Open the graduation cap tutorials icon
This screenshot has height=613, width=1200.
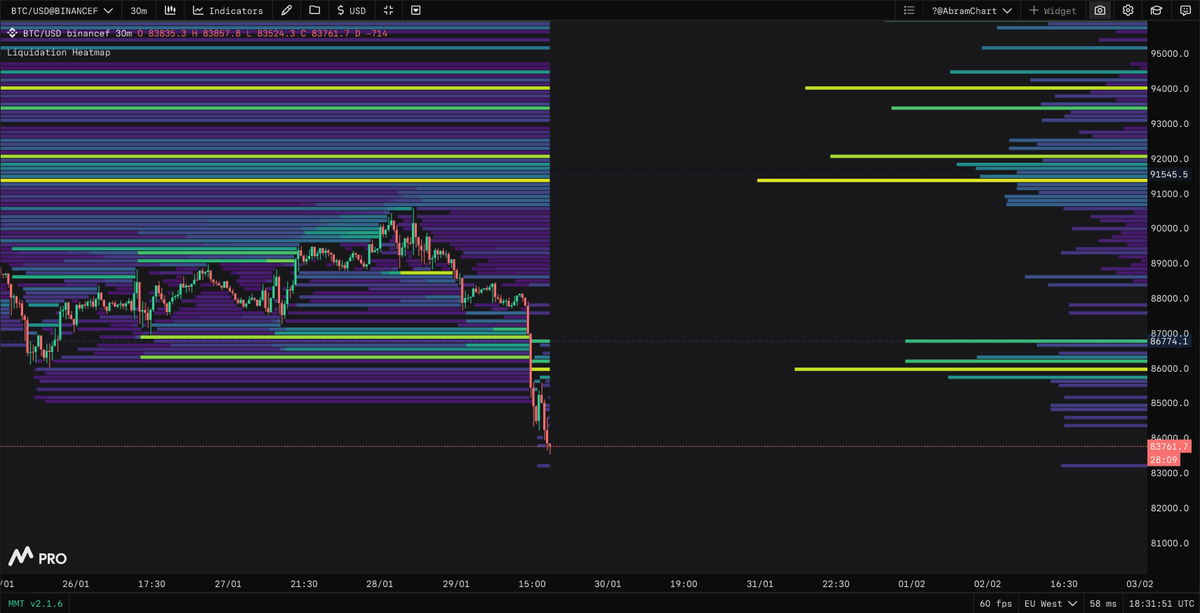point(1155,10)
